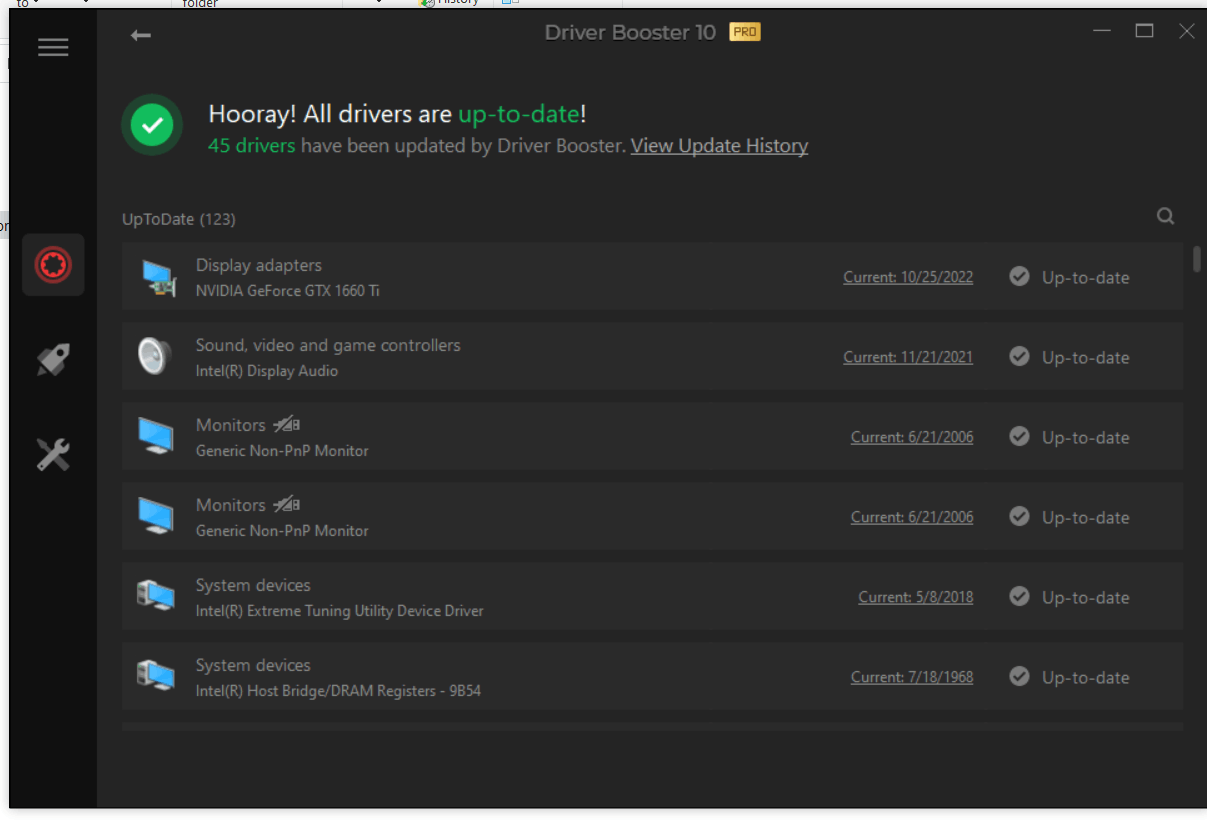Click Up-to-date check icon for Host Bridge row

[1019, 677]
